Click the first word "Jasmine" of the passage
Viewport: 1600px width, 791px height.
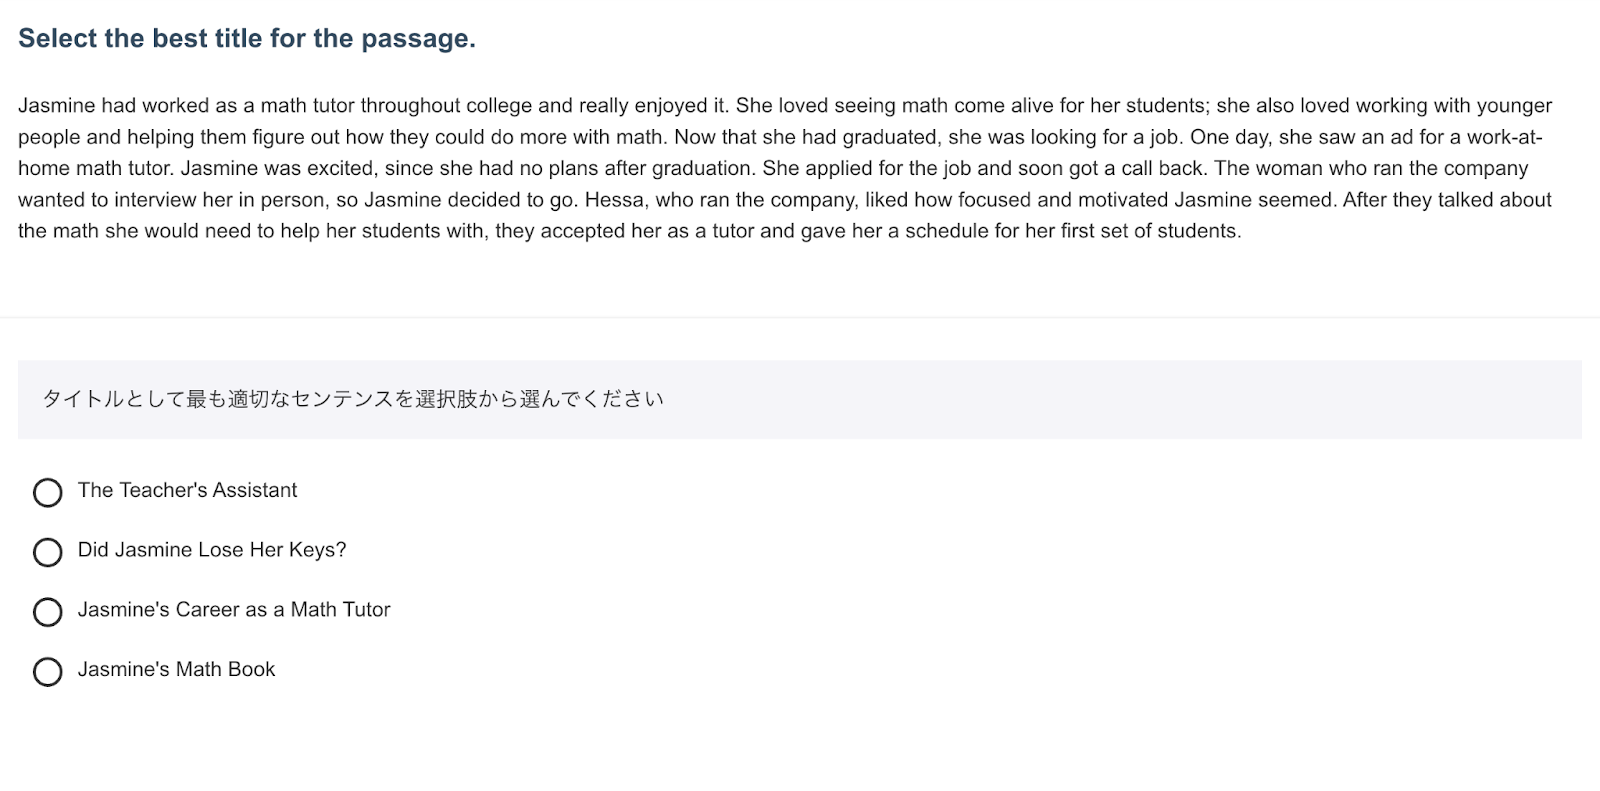pos(56,105)
